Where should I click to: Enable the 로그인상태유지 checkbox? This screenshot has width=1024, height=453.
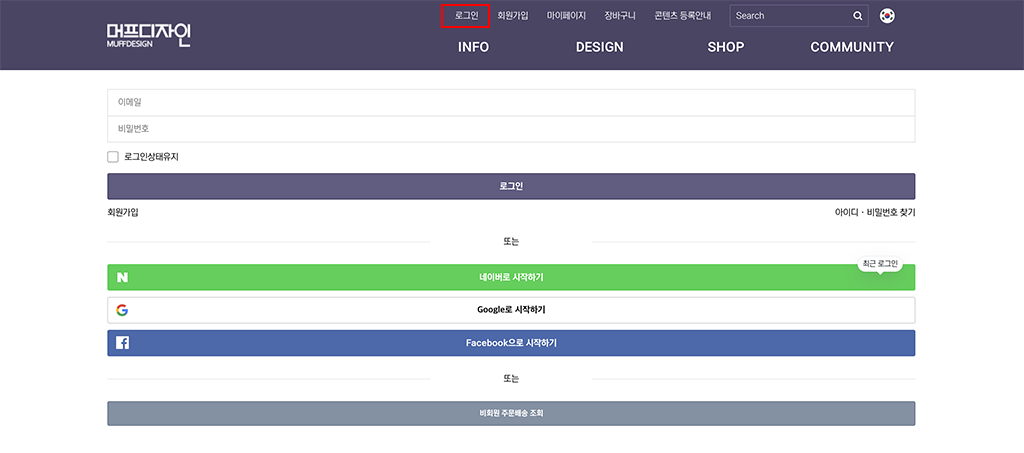click(113, 157)
